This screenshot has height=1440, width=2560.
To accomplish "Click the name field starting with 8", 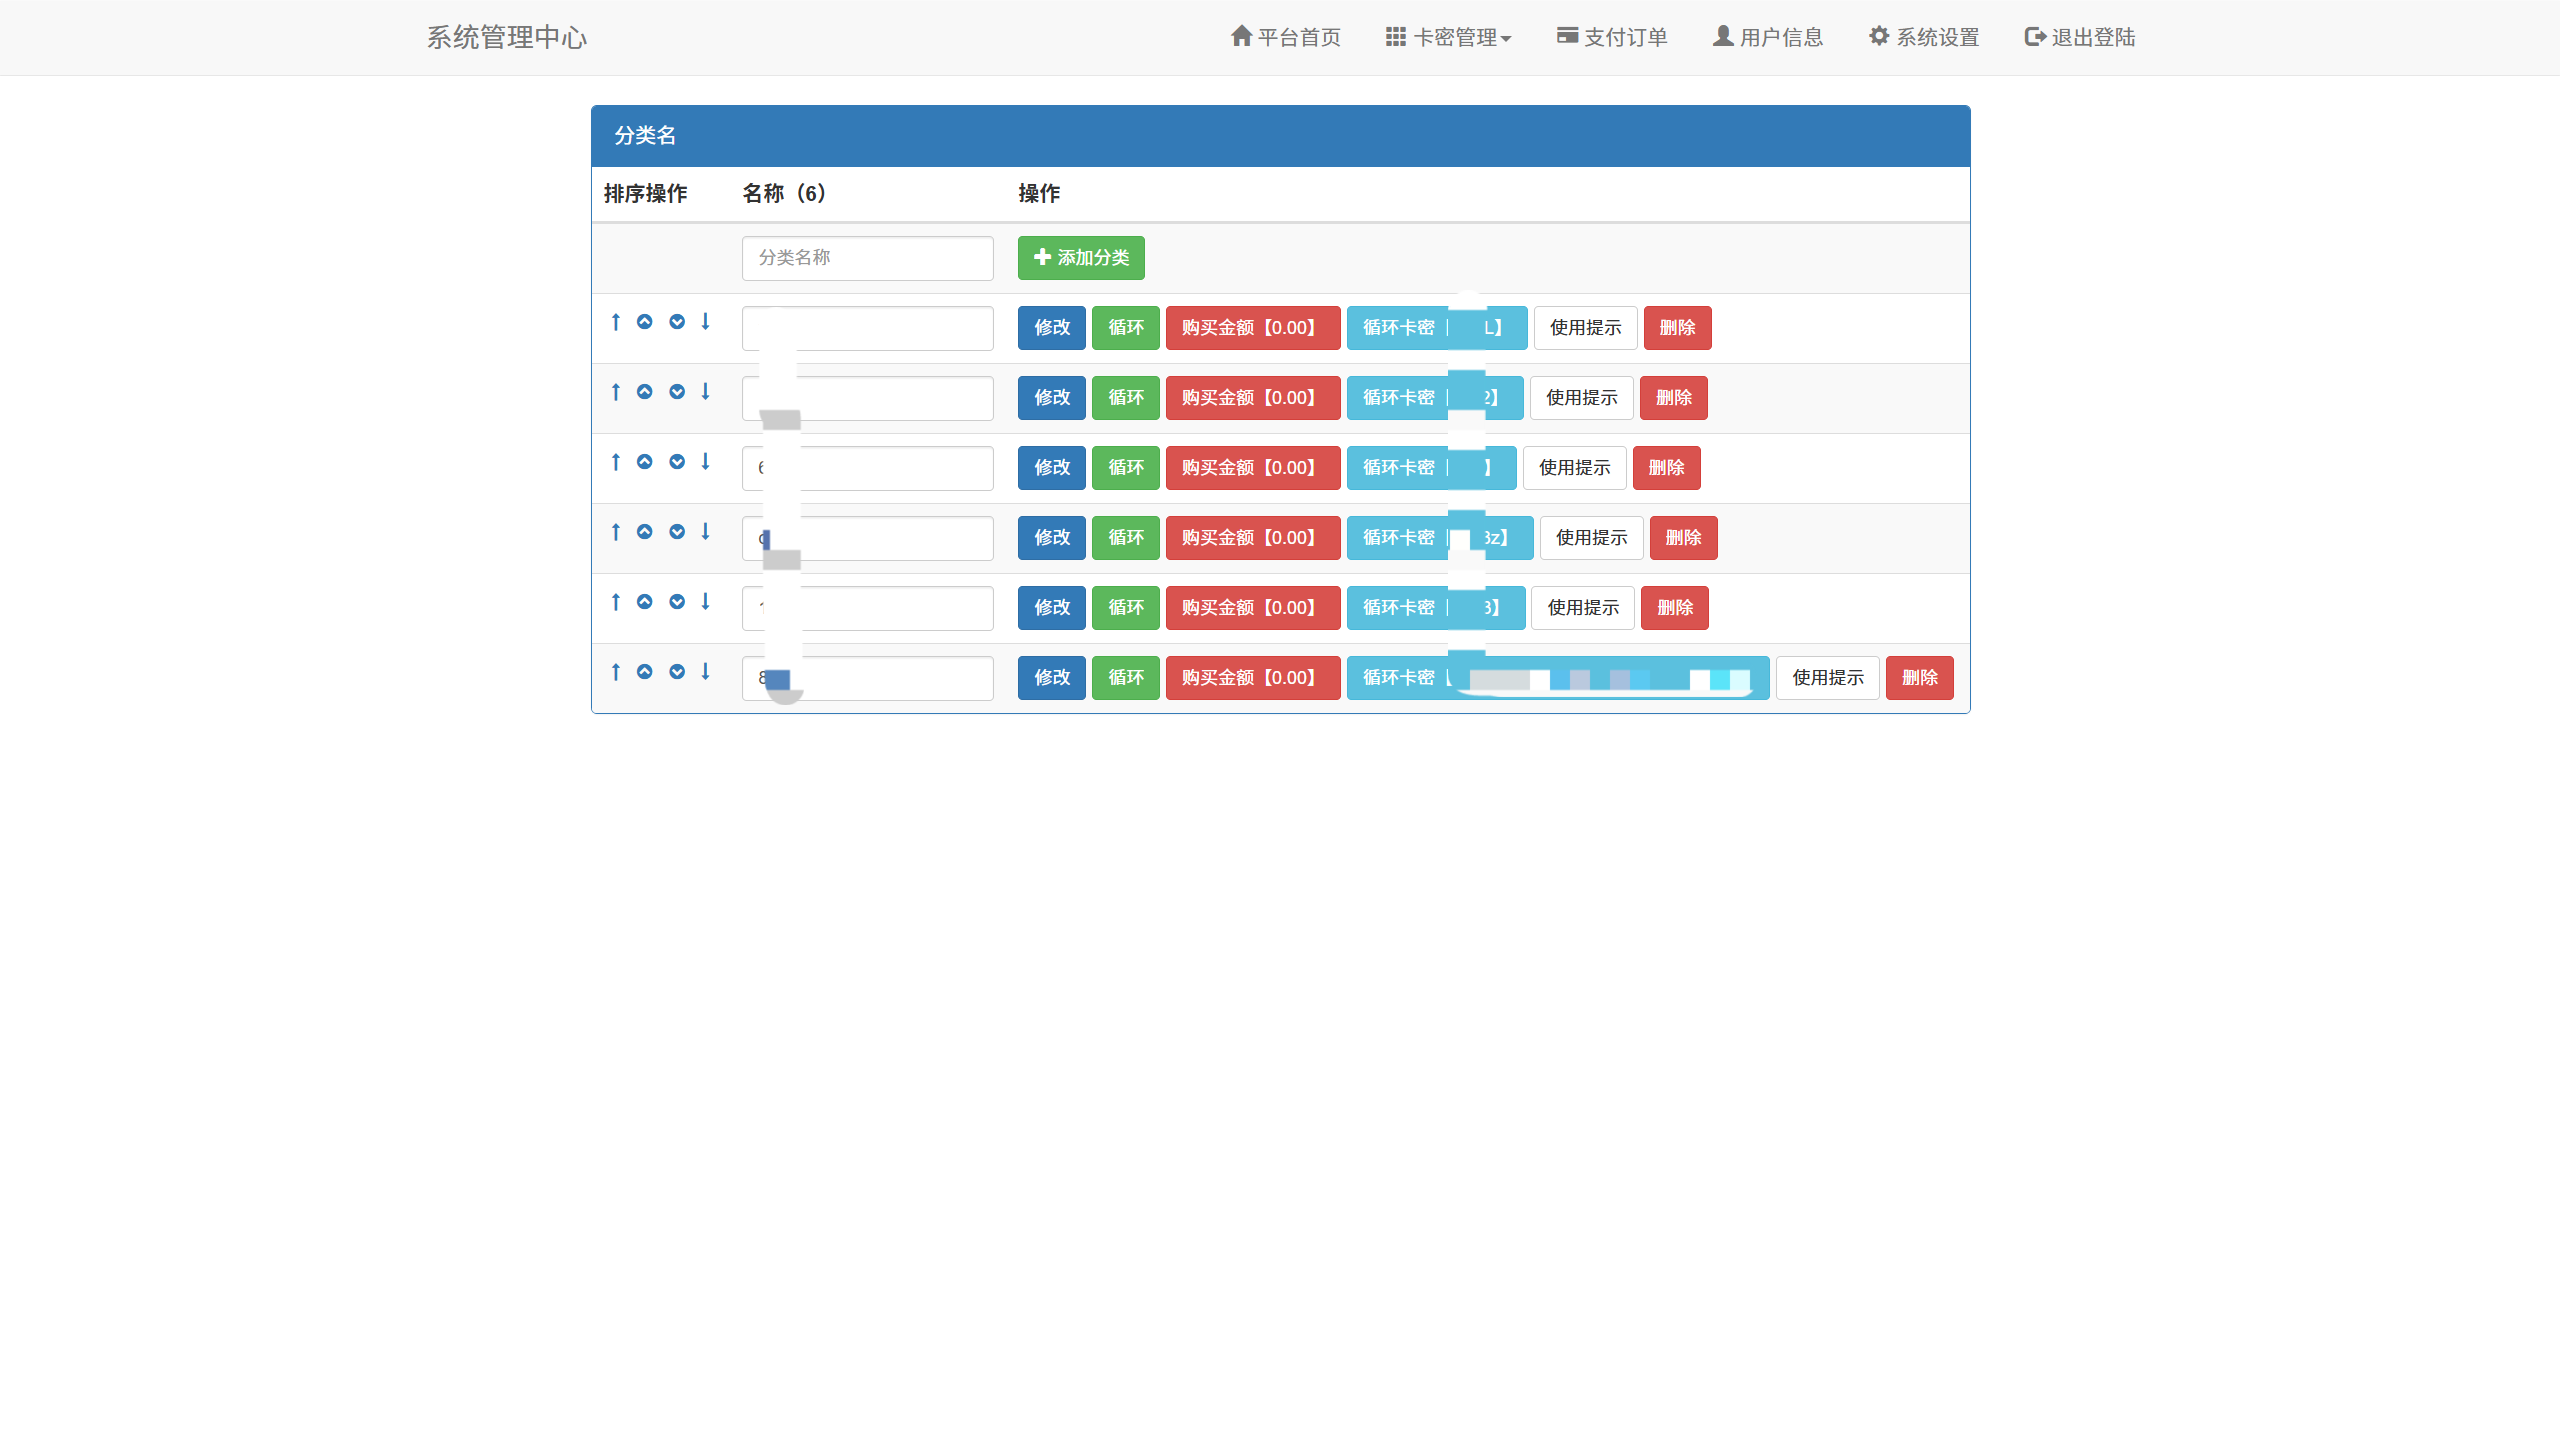I will (868, 678).
